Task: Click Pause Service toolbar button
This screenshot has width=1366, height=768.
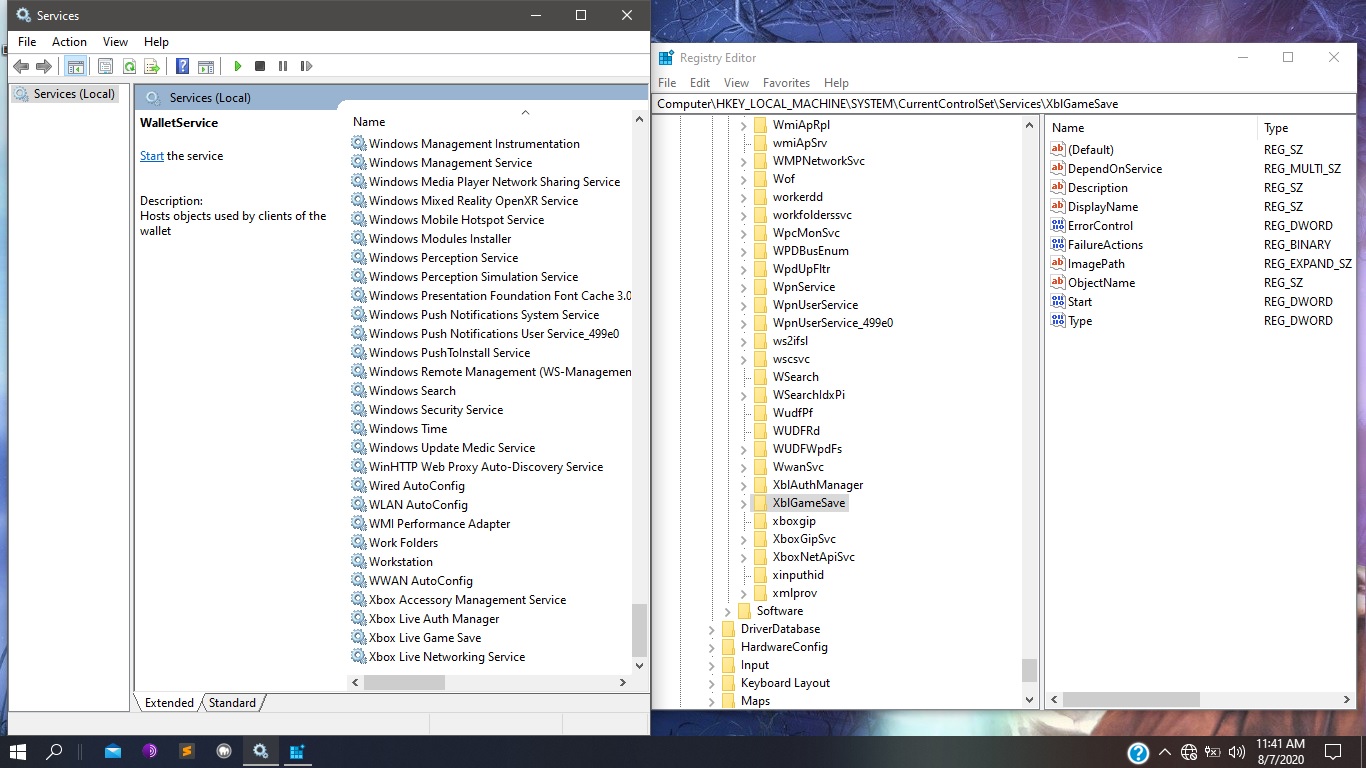Action: [283, 66]
